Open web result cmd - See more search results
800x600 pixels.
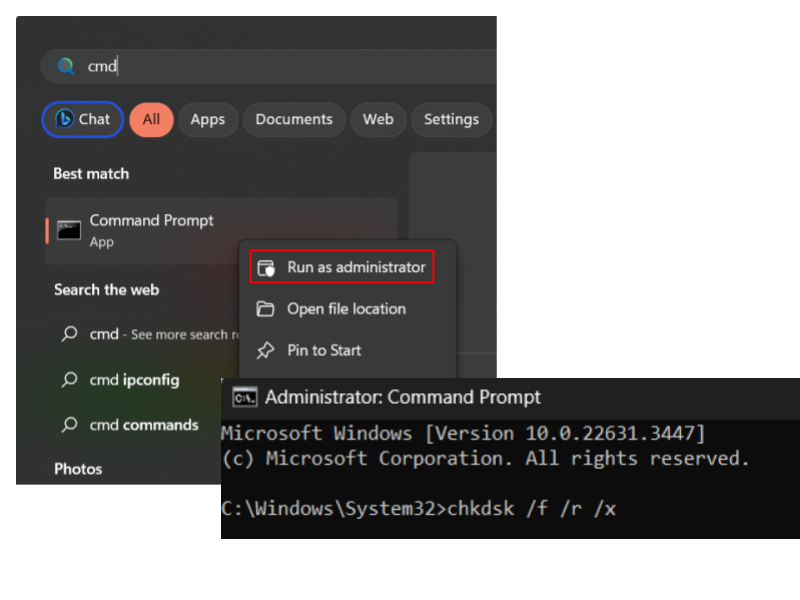coord(148,334)
